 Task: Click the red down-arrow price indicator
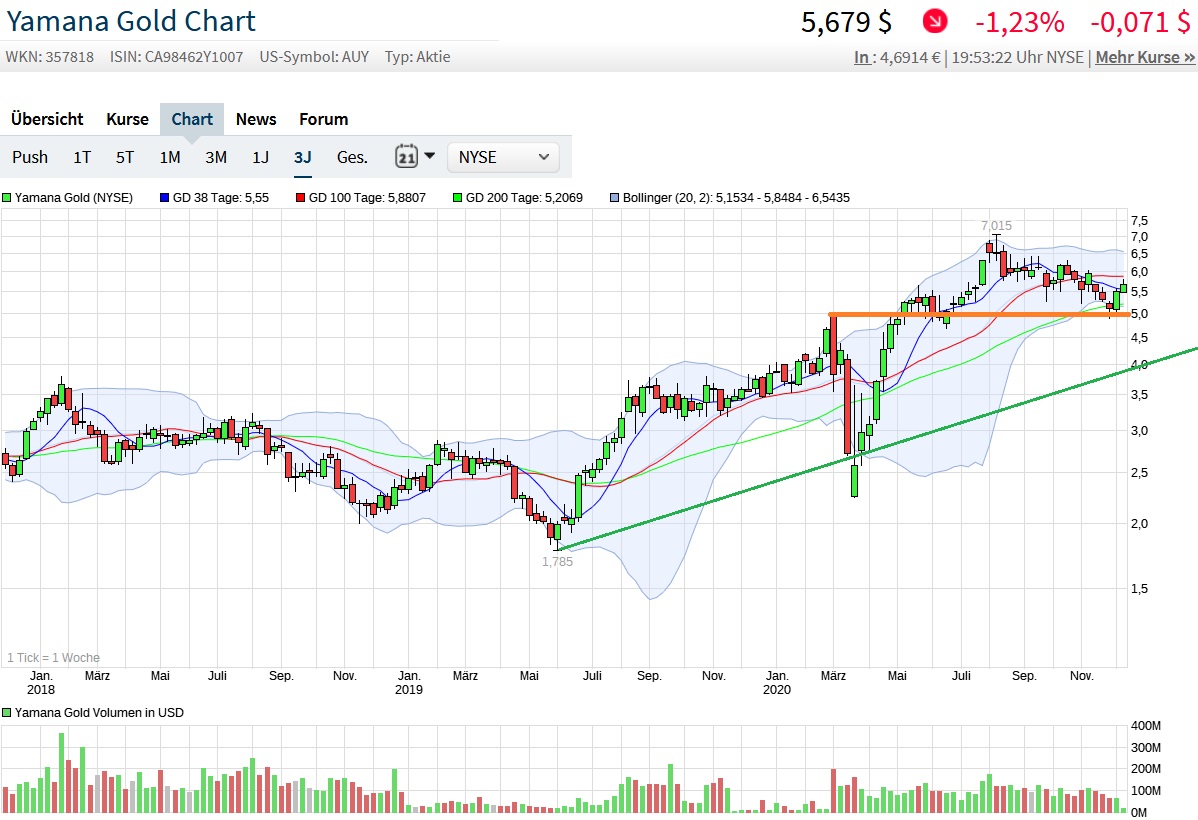click(935, 21)
